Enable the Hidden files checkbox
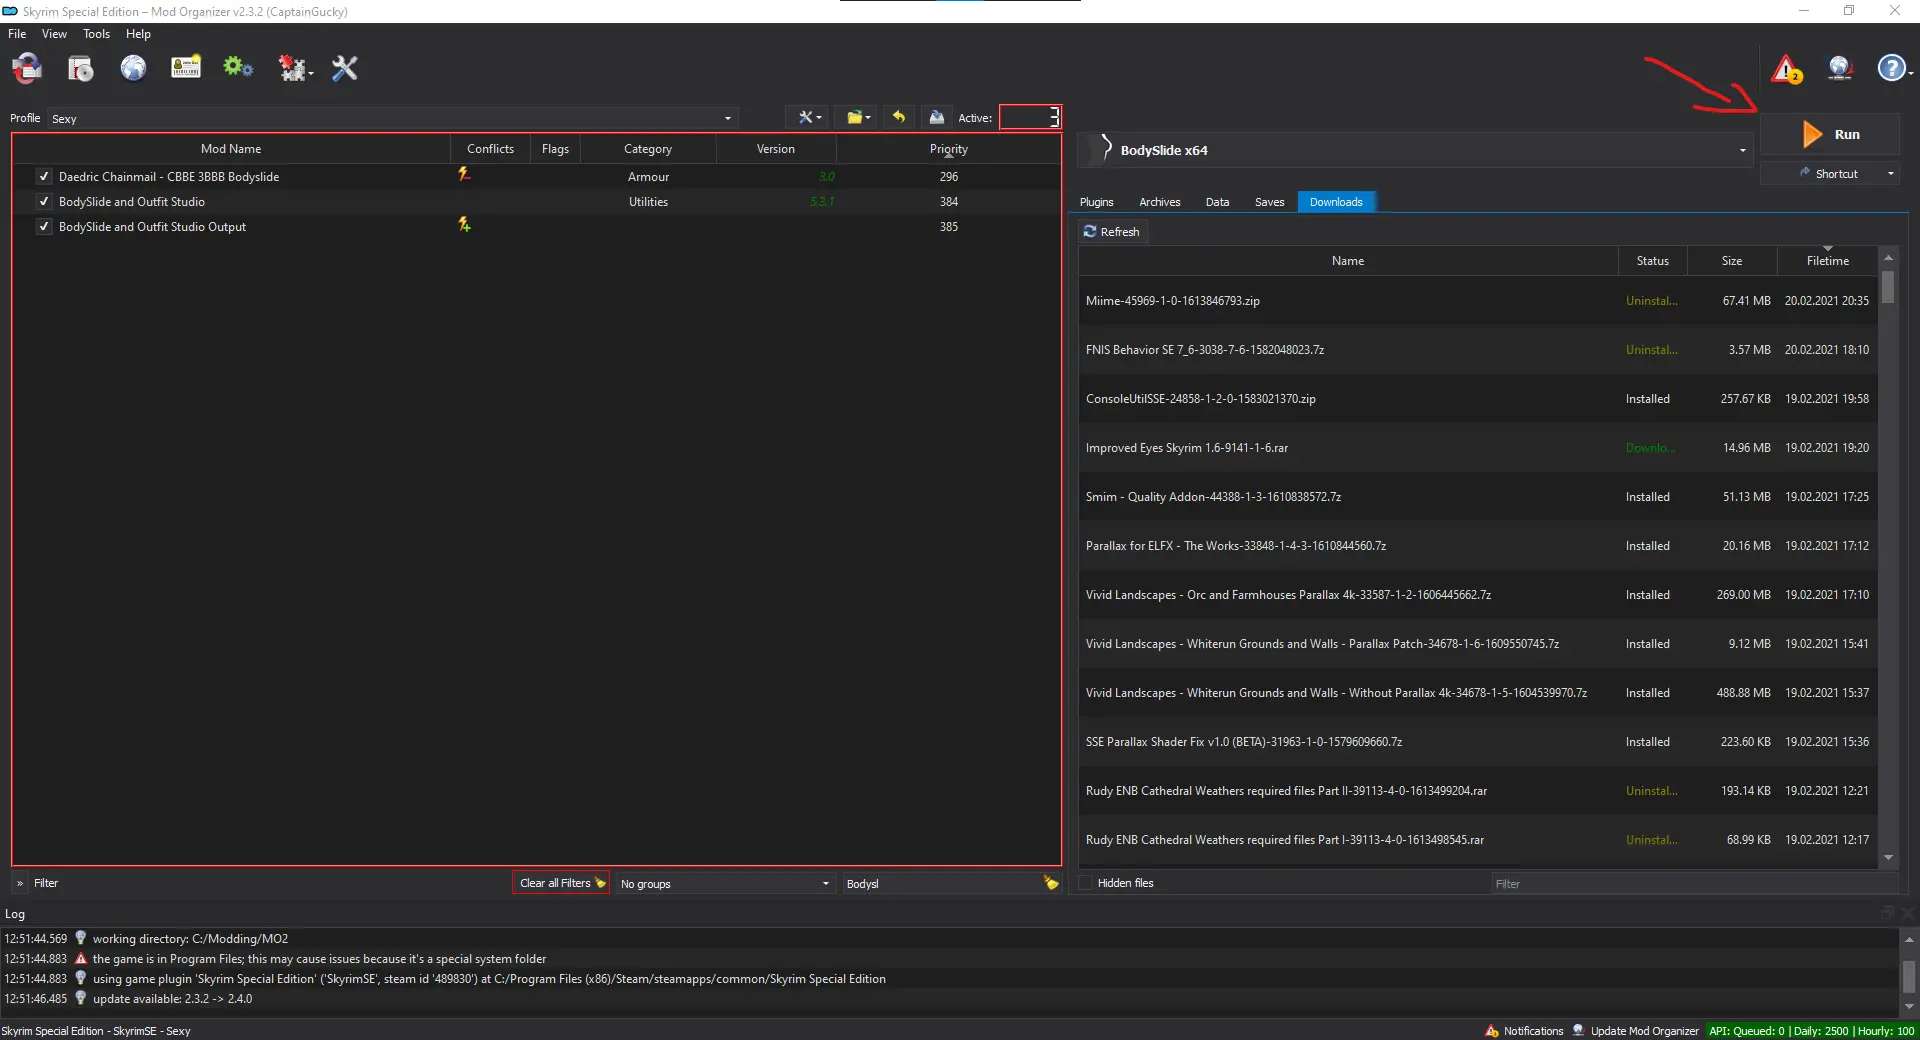 click(1086, 883)
